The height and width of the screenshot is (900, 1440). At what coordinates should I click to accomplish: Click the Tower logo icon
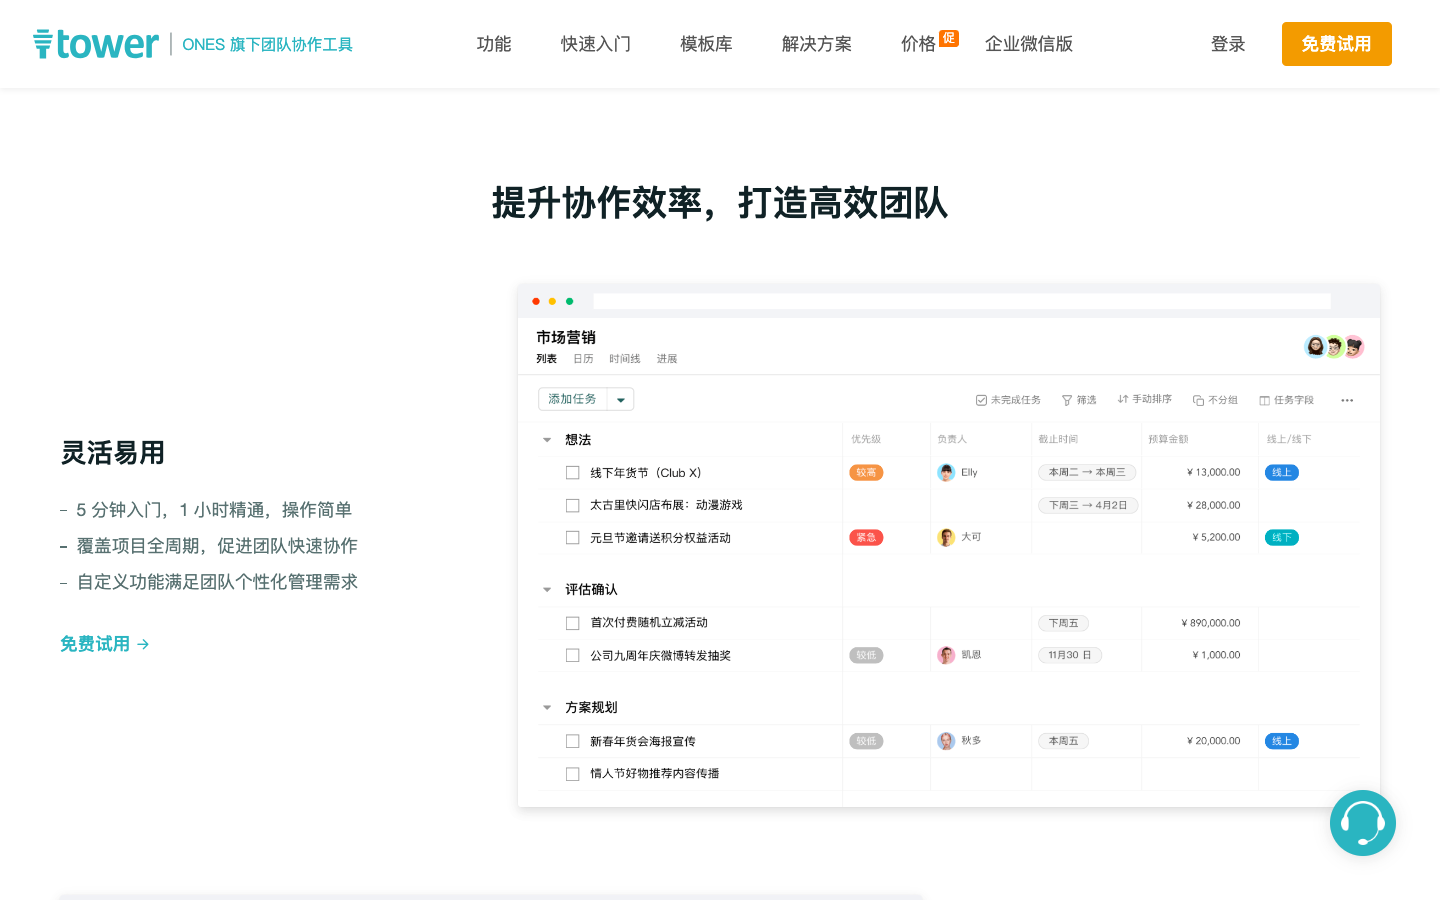click(42, 44)
